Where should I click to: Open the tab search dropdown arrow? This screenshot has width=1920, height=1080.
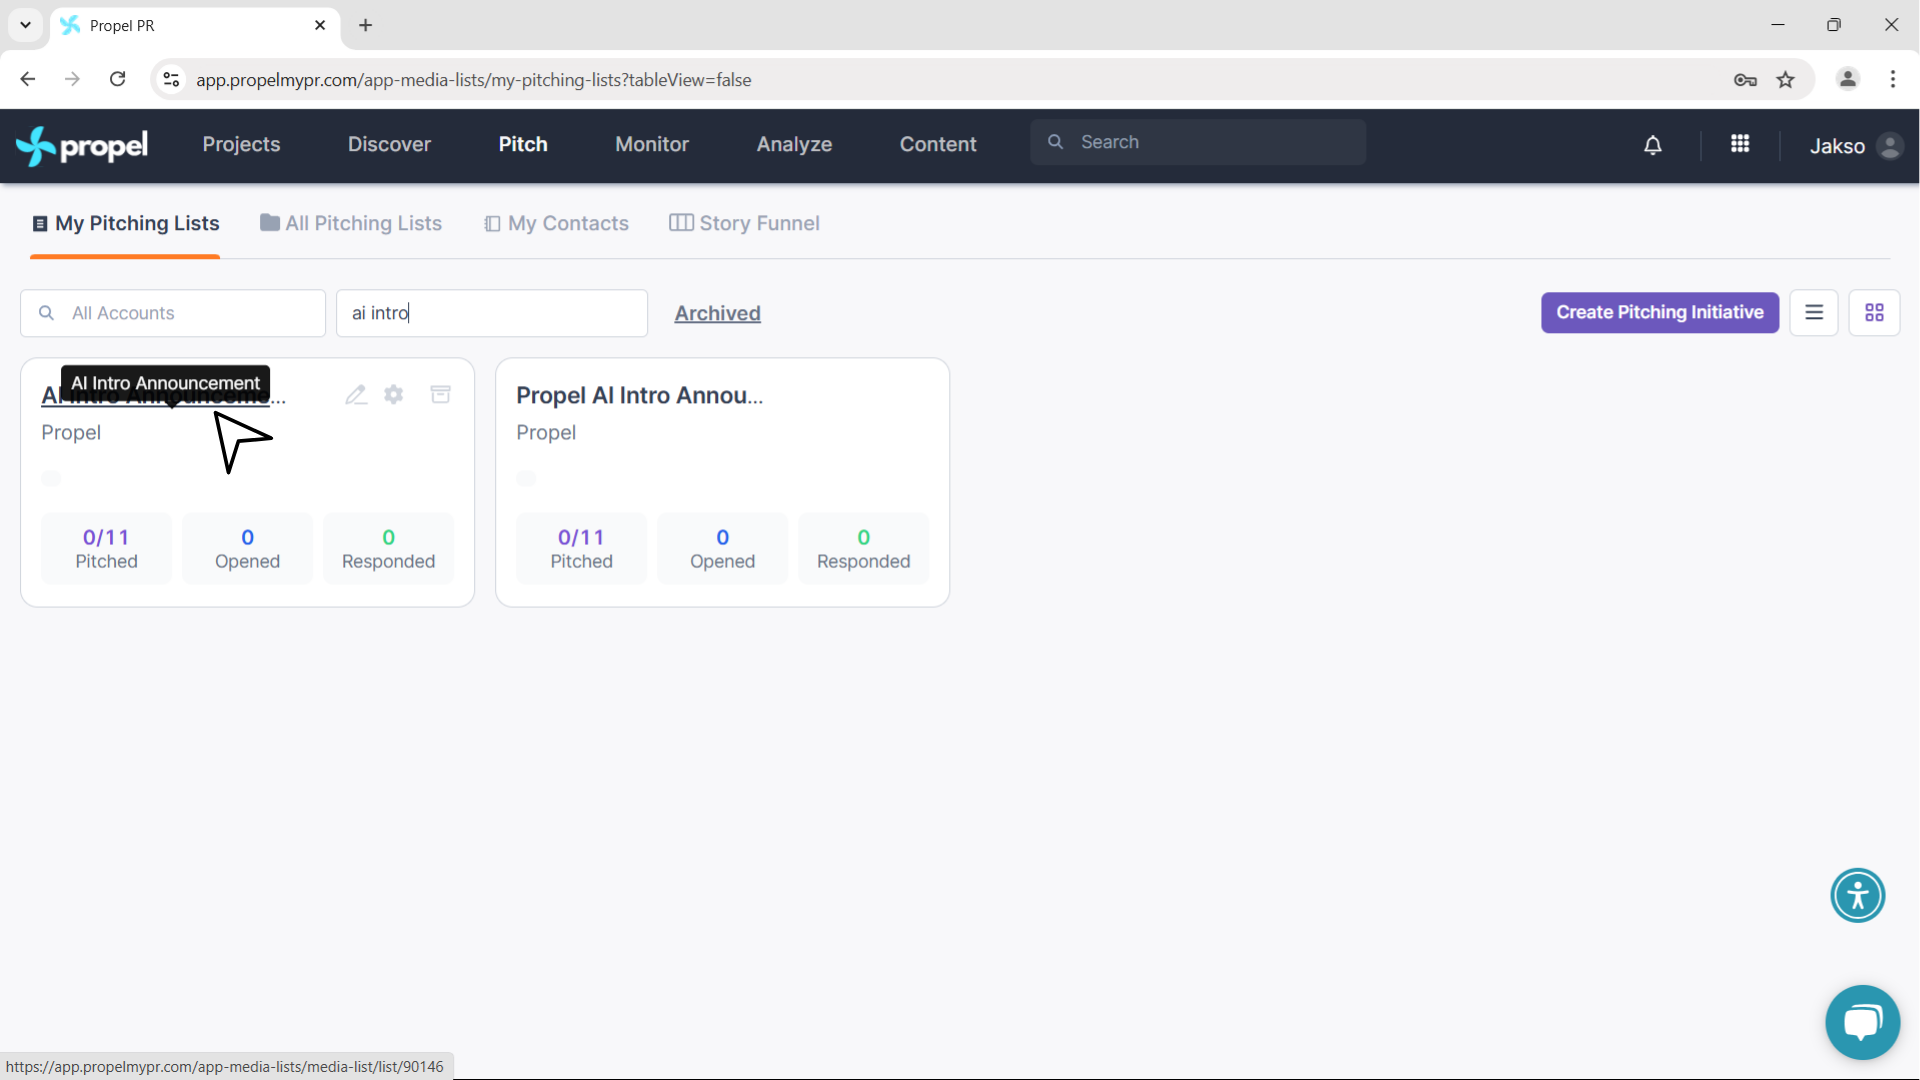pos(25,25)
